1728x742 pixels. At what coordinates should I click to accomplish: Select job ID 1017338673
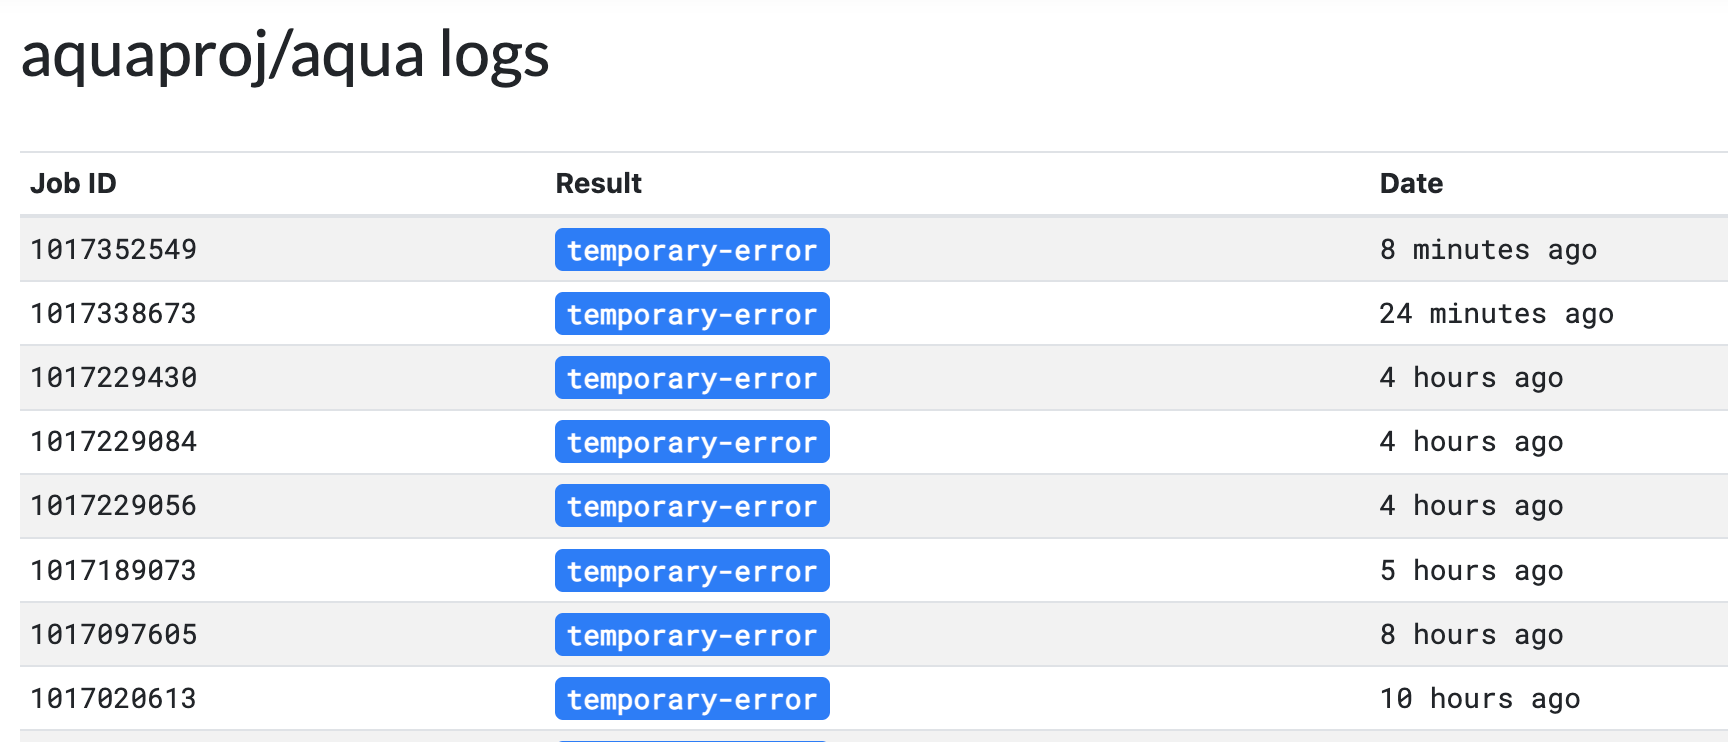[x=113, y=313]
